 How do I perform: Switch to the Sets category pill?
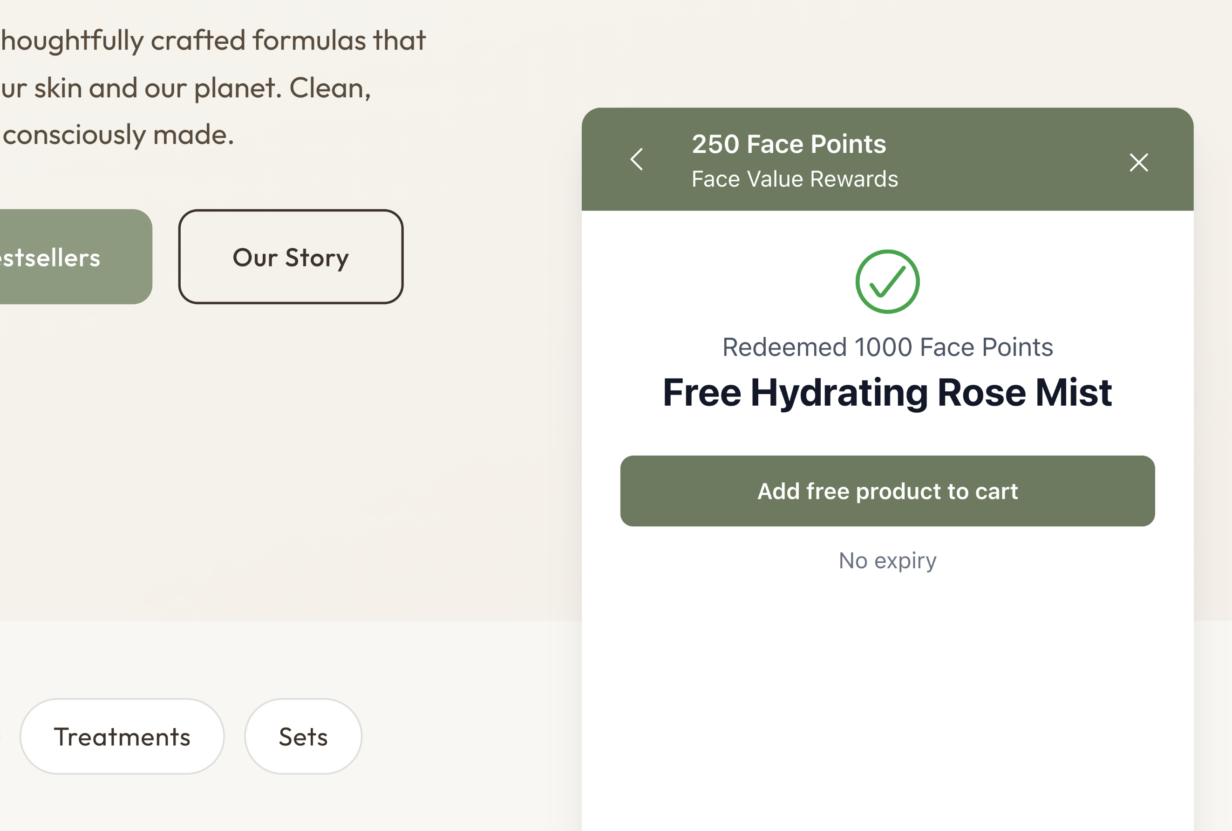click(x=303, y=737)
